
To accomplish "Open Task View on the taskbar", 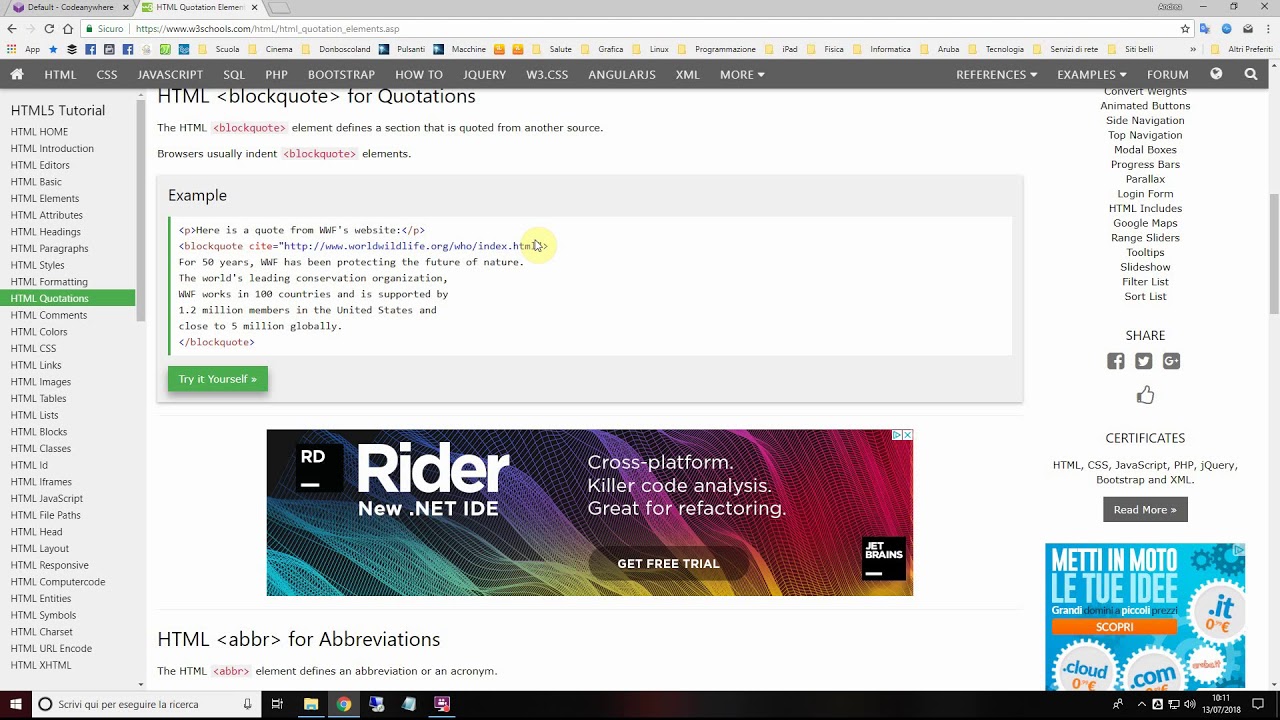I will (x=277, y=704).
